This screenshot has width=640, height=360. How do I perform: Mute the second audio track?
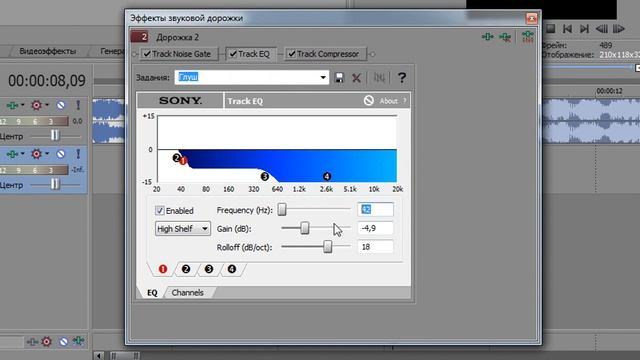pyautogui.click(x=61, y=154)
